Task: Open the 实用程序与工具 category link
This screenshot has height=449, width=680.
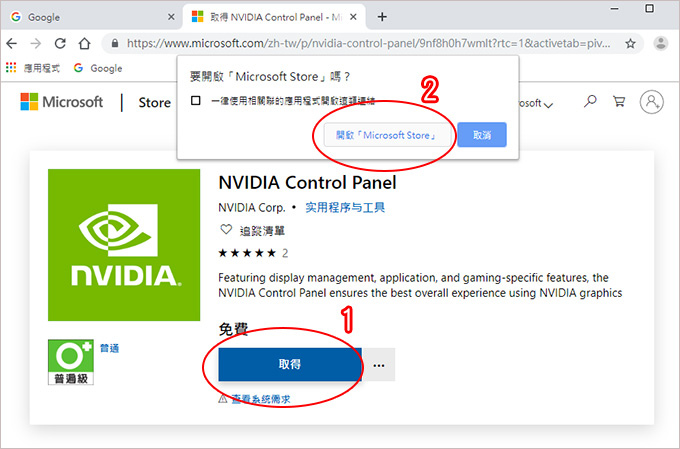Action: pos(345,207)
